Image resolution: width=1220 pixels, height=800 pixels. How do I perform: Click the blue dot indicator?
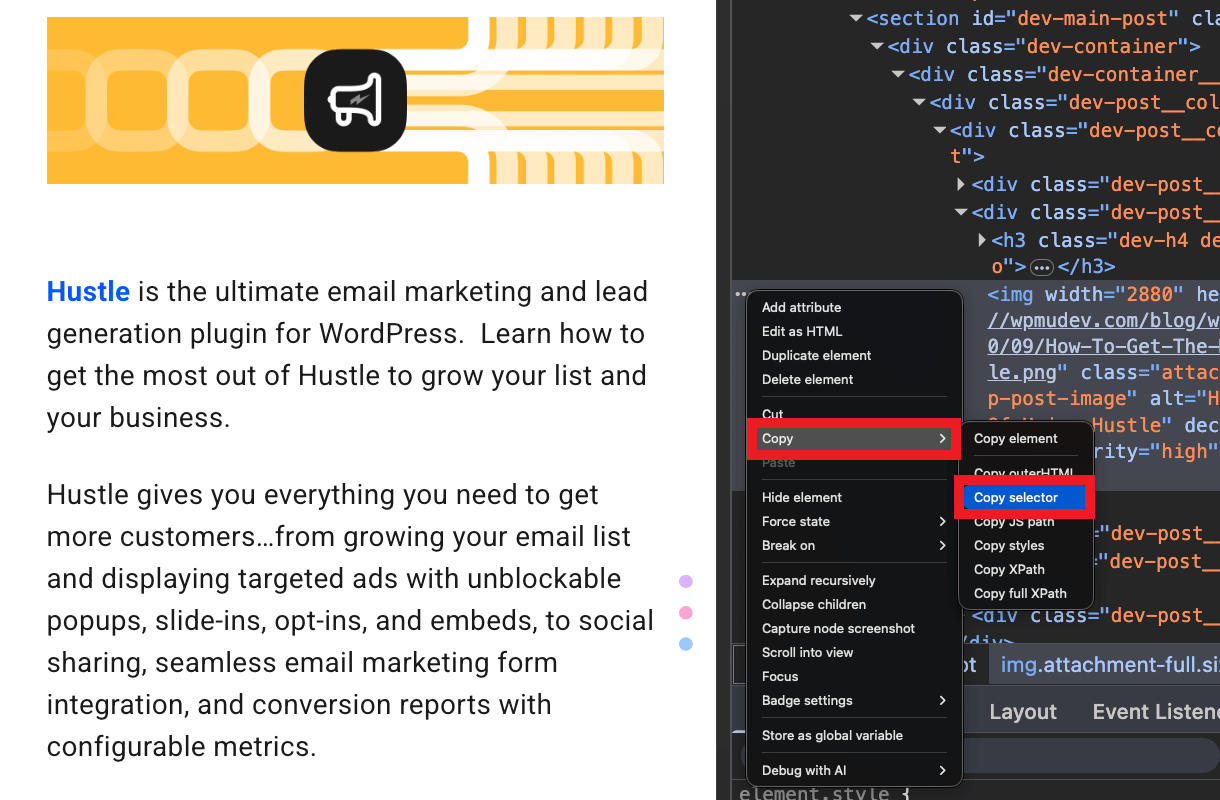(x=686, y=644)
